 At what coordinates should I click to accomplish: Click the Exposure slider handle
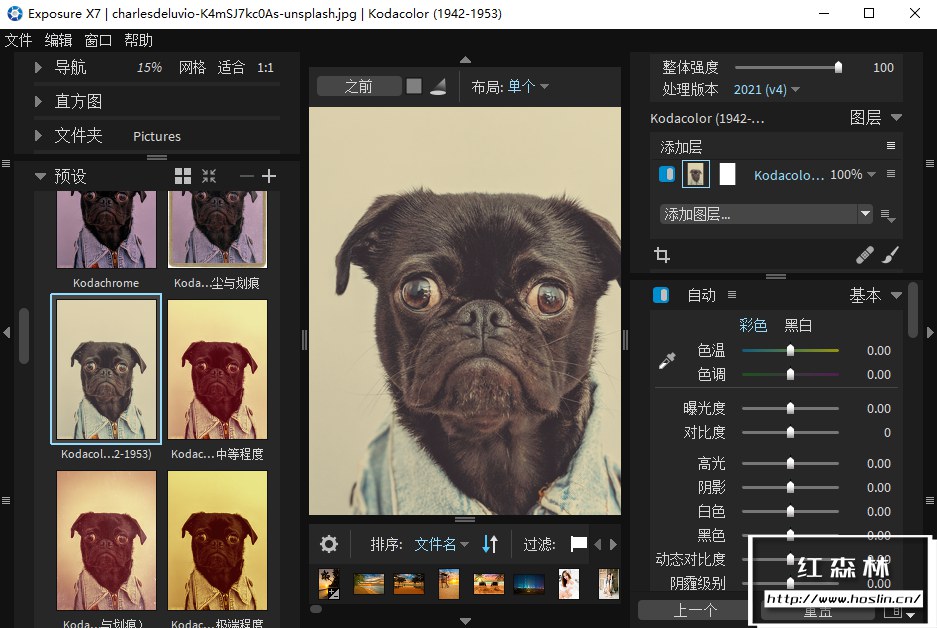[x=791, y=408]
